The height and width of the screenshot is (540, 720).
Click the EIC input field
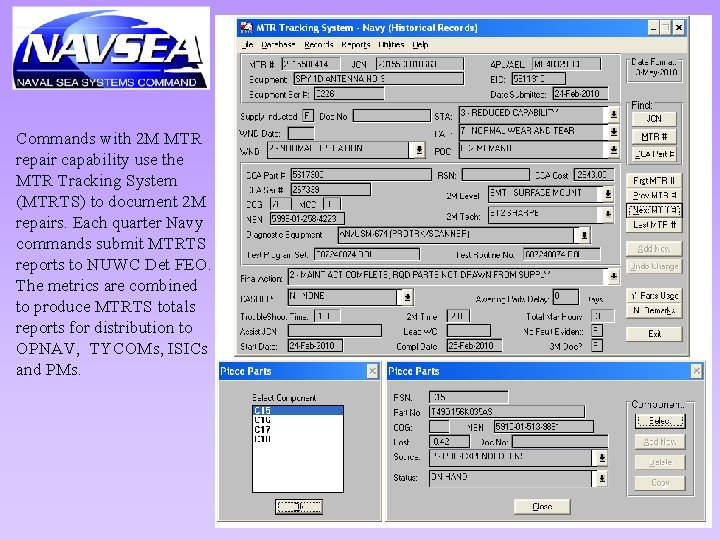[x=539, y=79]
